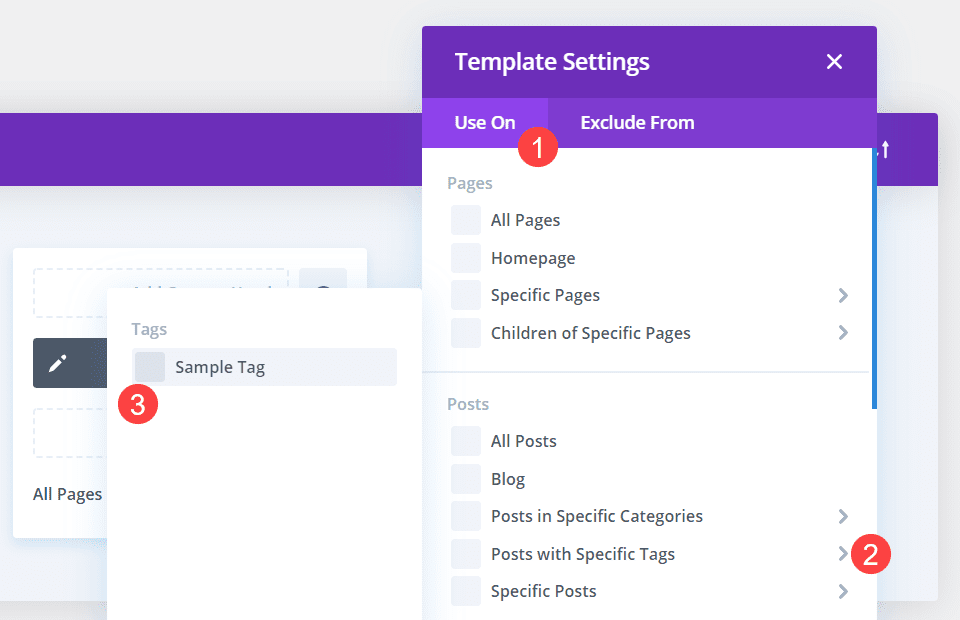Click the dashed Add Custom Header area

pyautogui.click(x=160, y=291)
